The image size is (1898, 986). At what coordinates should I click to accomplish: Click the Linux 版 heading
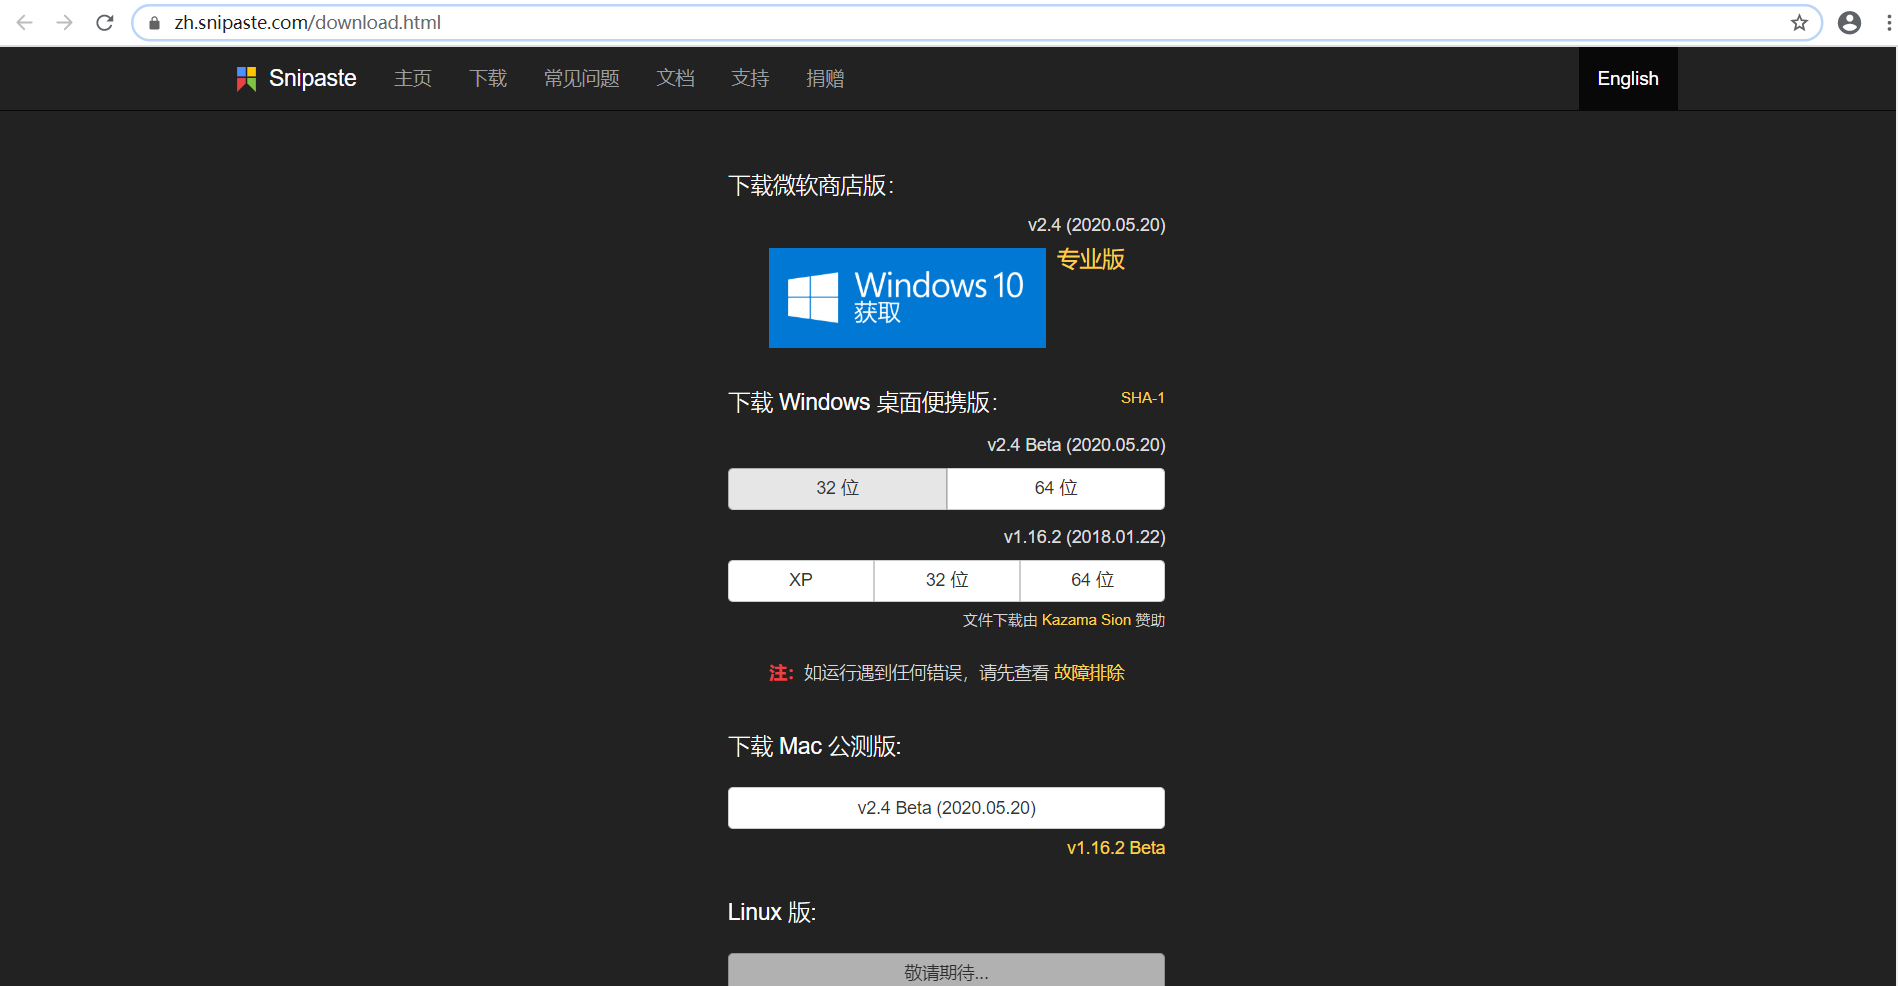coord(772,912)
